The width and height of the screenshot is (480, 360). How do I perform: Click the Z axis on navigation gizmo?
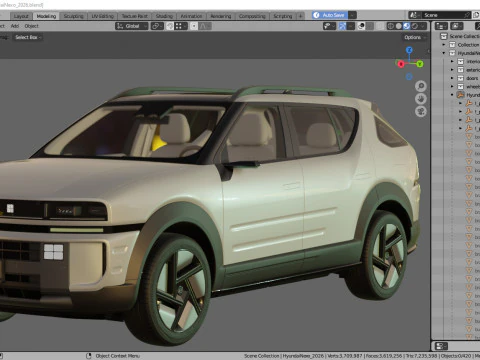(x=409, y=50)
